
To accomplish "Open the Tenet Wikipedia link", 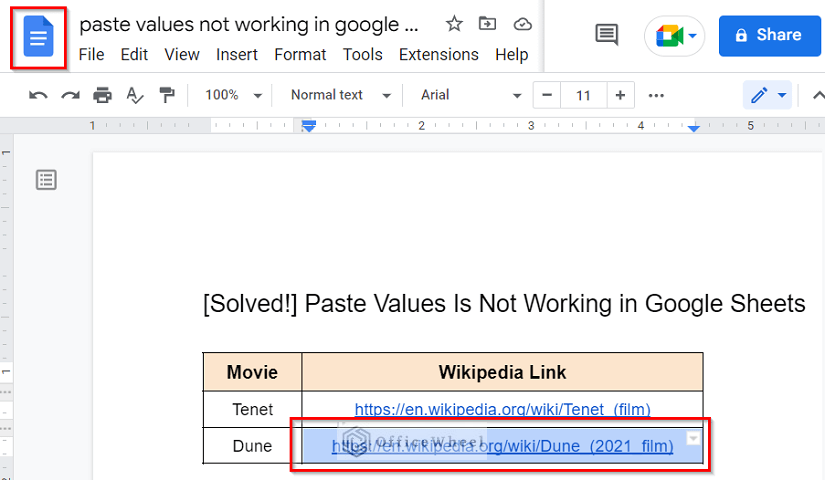I will click(x=502, y=409).
